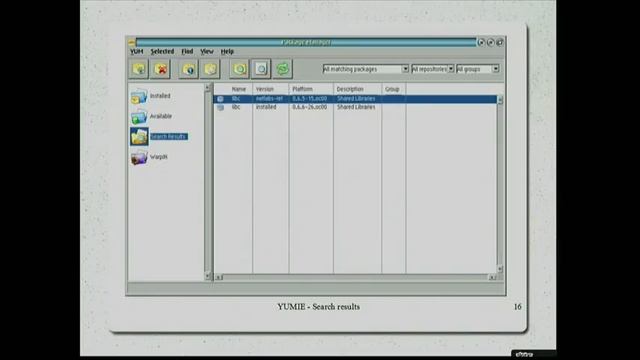Open the View menu
Image resolution: width=640 pixels, height=360 pixels.
207,51
